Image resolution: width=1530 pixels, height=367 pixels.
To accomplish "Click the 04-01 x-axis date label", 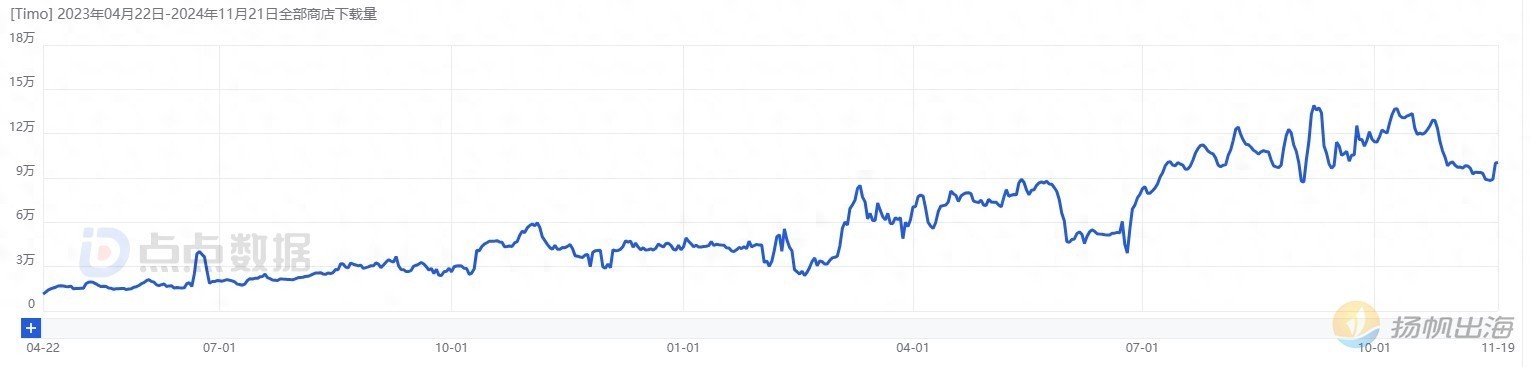I will (913, 348).
